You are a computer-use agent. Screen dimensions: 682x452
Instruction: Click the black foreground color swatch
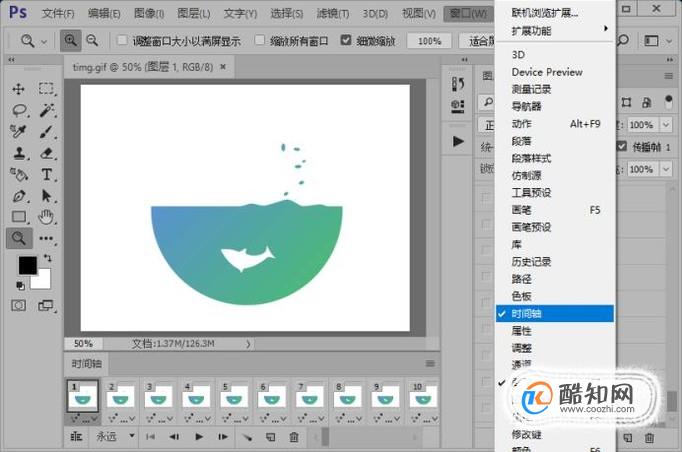[x=27, y=265]
